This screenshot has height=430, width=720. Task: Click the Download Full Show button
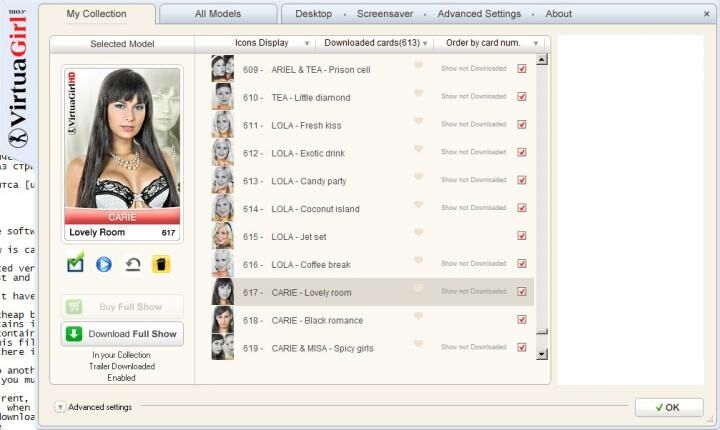pos(122,334)
